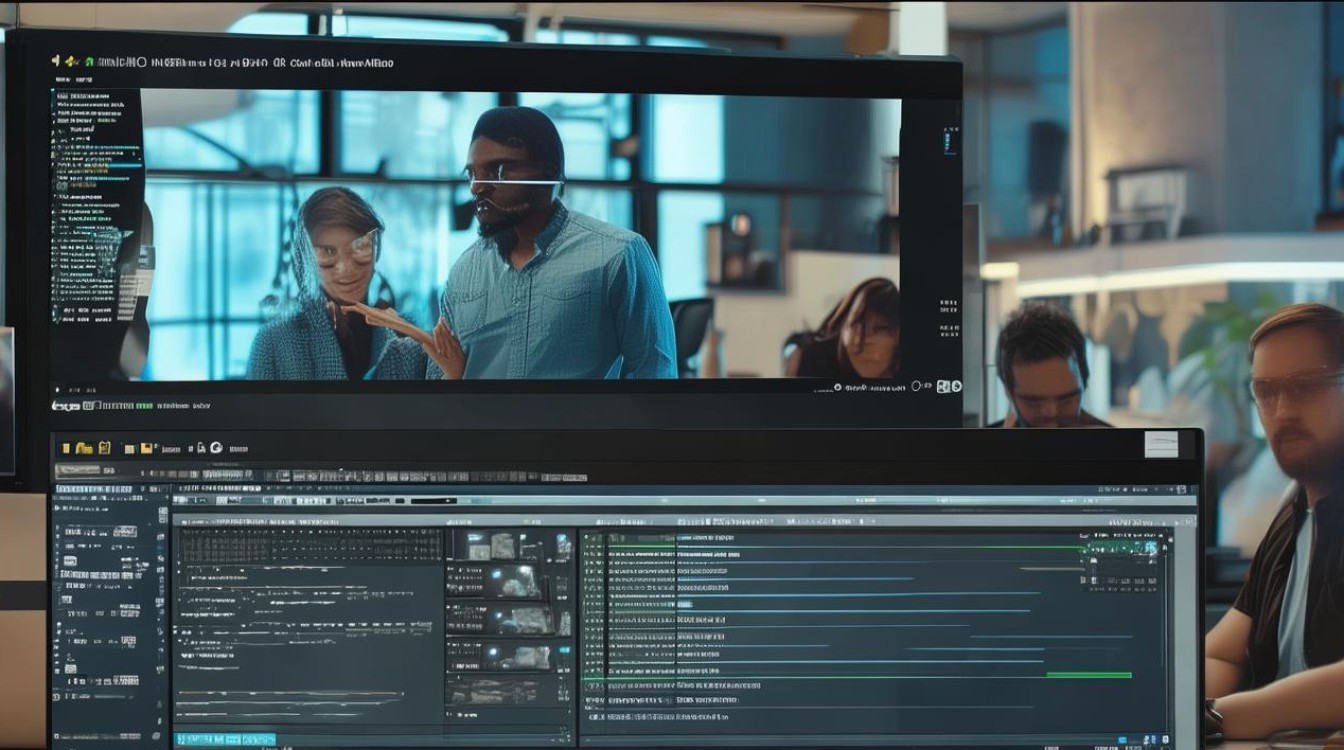The height and width of the screenshot is (750, 1344).
Task: Click the yellow clipboard icon beside the folder
Action: pyautogui.click(x=104, y=449)
